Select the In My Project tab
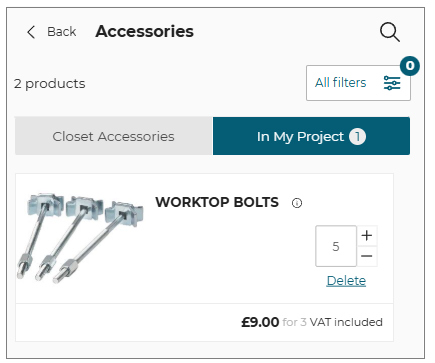 click(311, 136)
